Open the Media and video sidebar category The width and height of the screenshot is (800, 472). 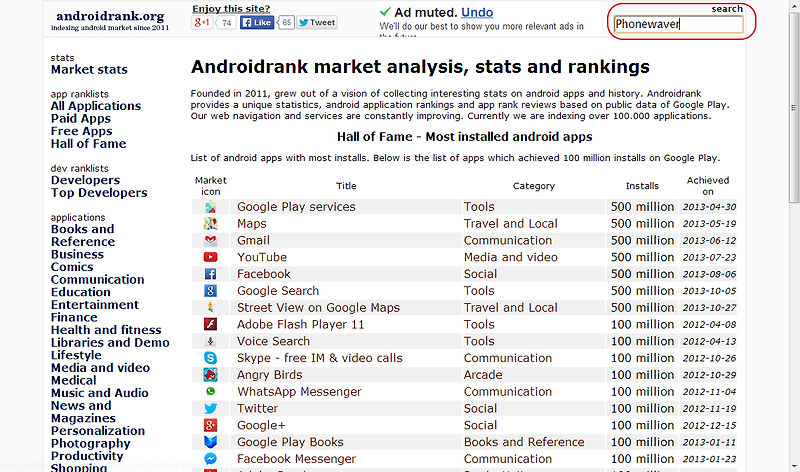tap(101, 368)
